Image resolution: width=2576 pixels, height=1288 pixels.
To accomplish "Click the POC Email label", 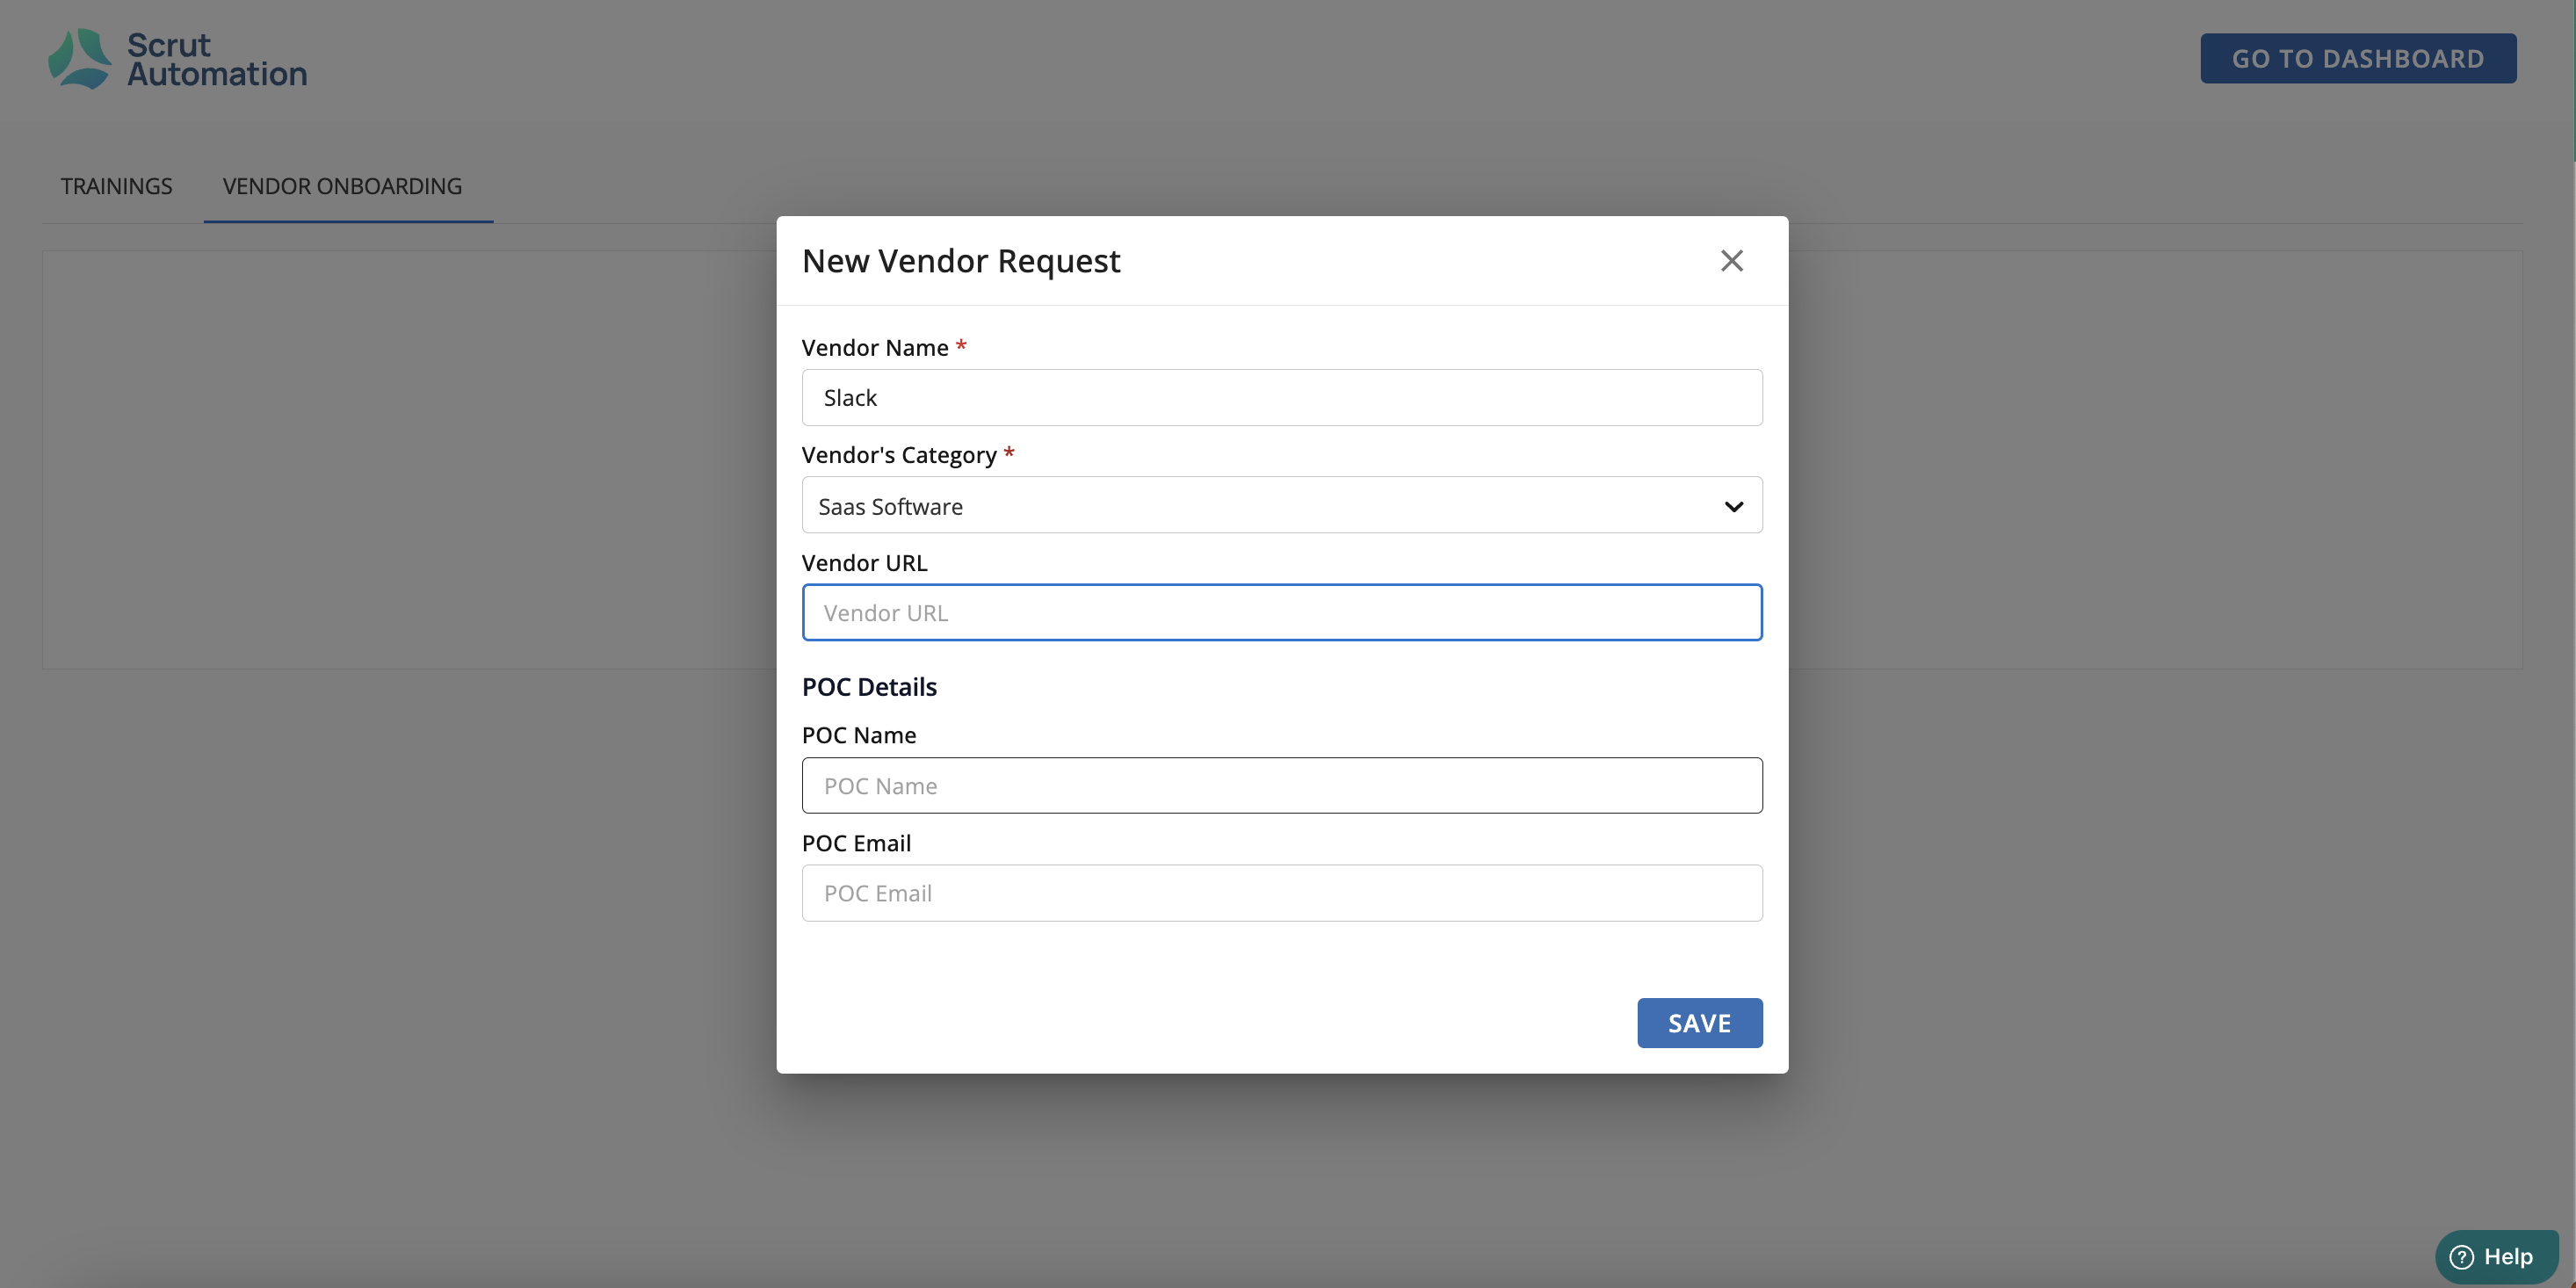I will 856,842.
